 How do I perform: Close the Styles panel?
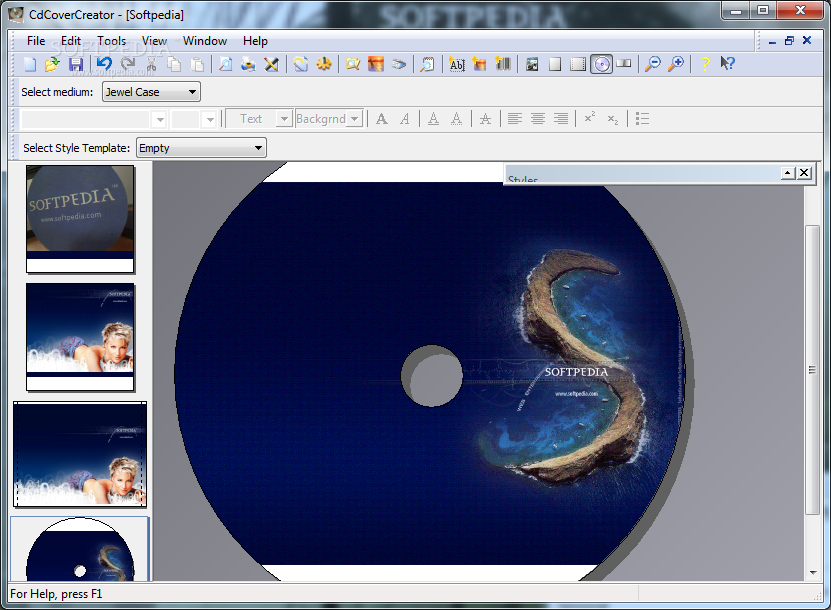[804, 173]
